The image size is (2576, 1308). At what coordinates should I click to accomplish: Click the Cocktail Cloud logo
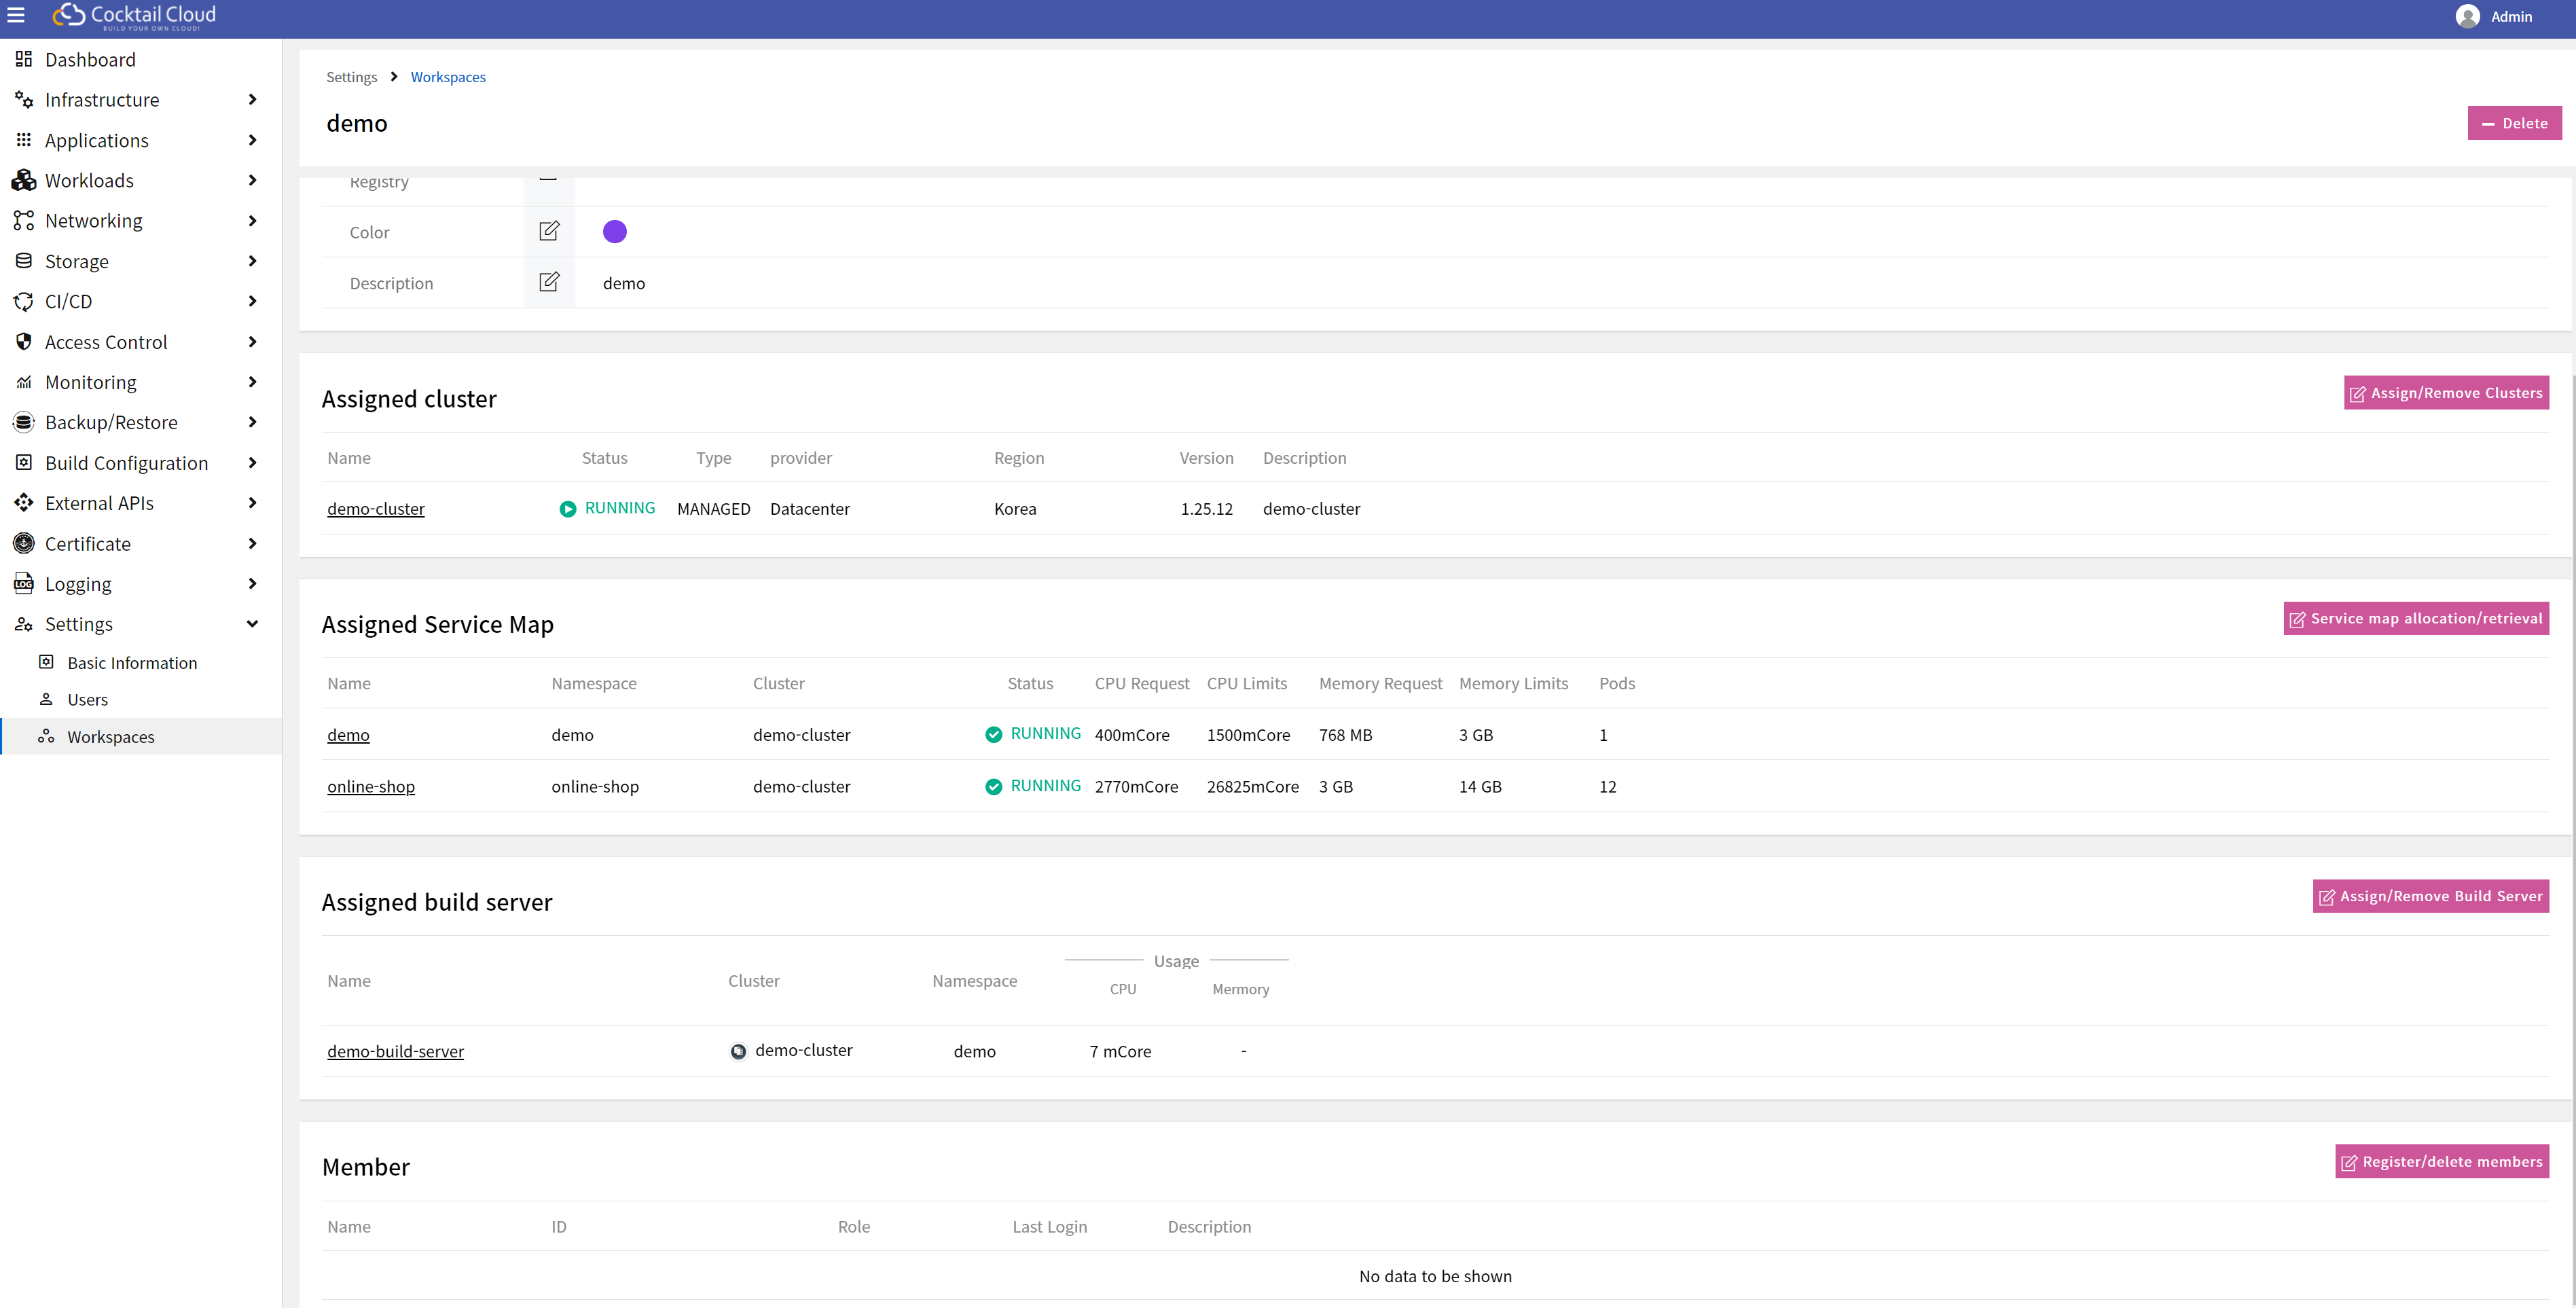click(x=135, y=16)
